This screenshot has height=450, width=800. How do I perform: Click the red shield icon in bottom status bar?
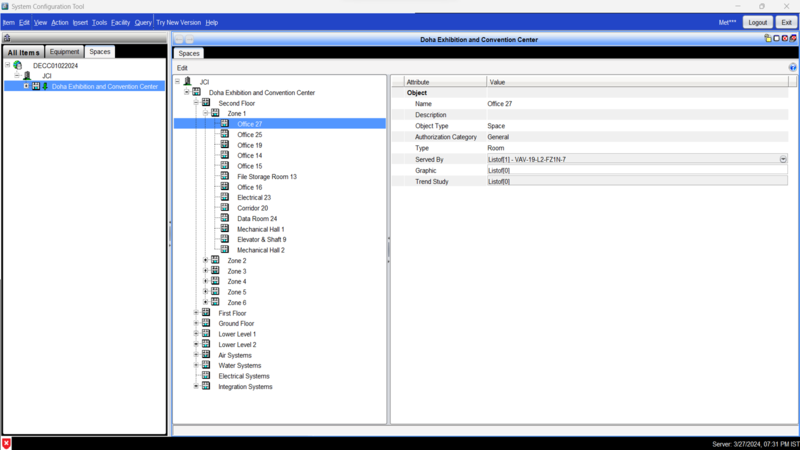(x=7, y=443)
